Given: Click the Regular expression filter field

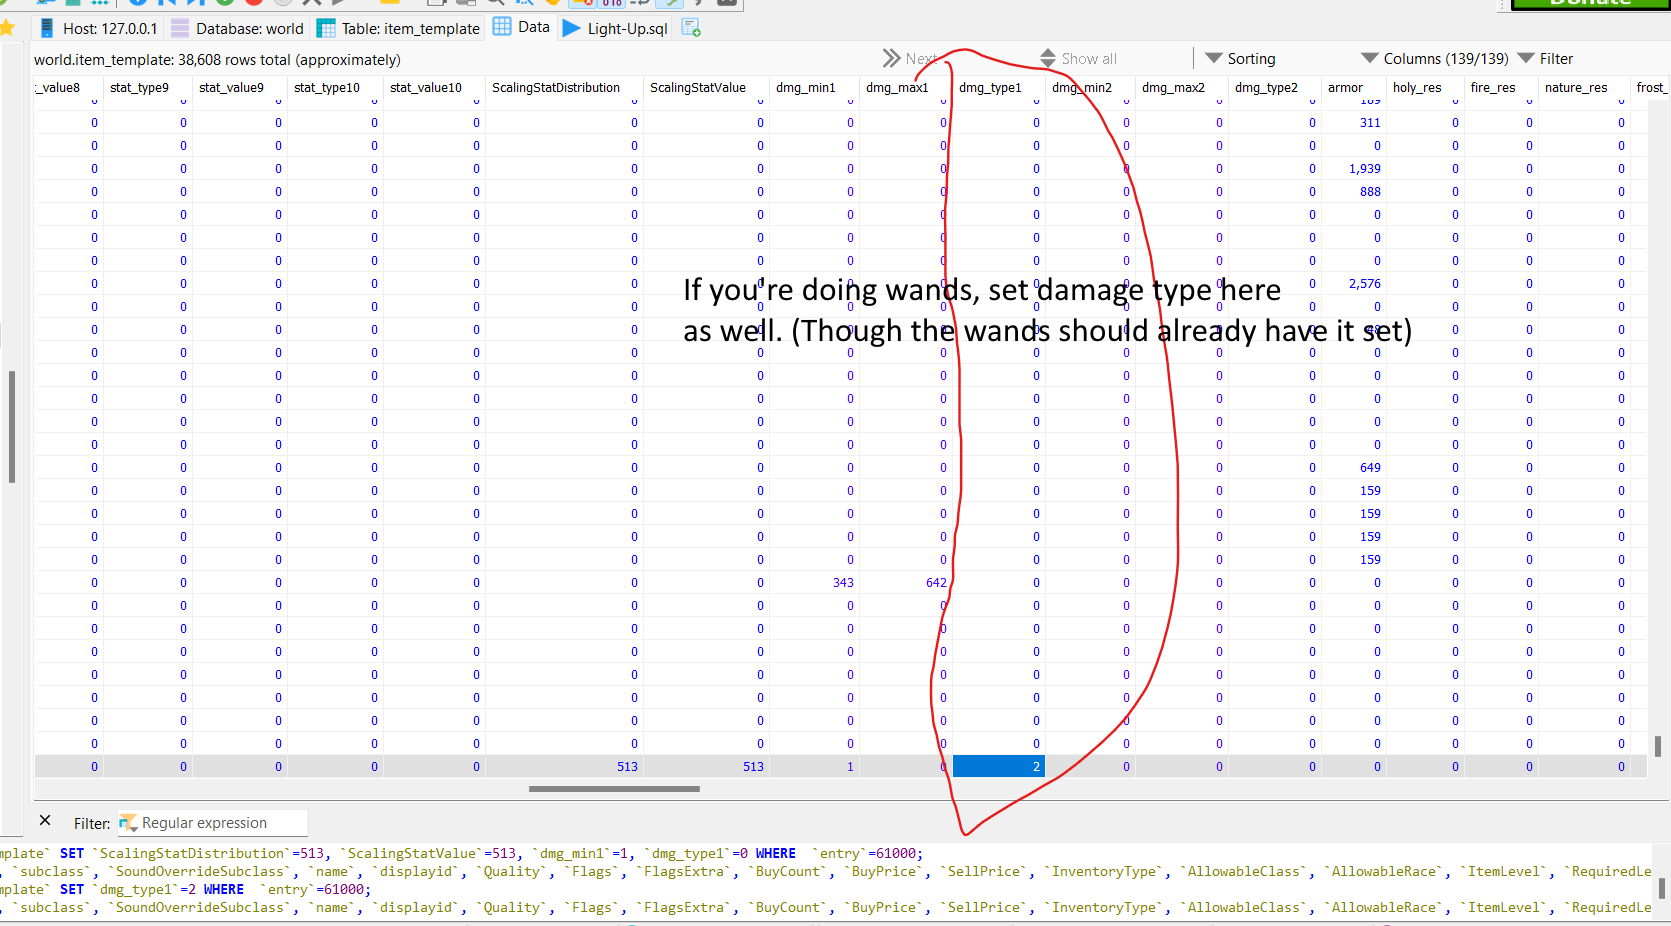Looking at the screenshot, I should click(x=213, y=823).
